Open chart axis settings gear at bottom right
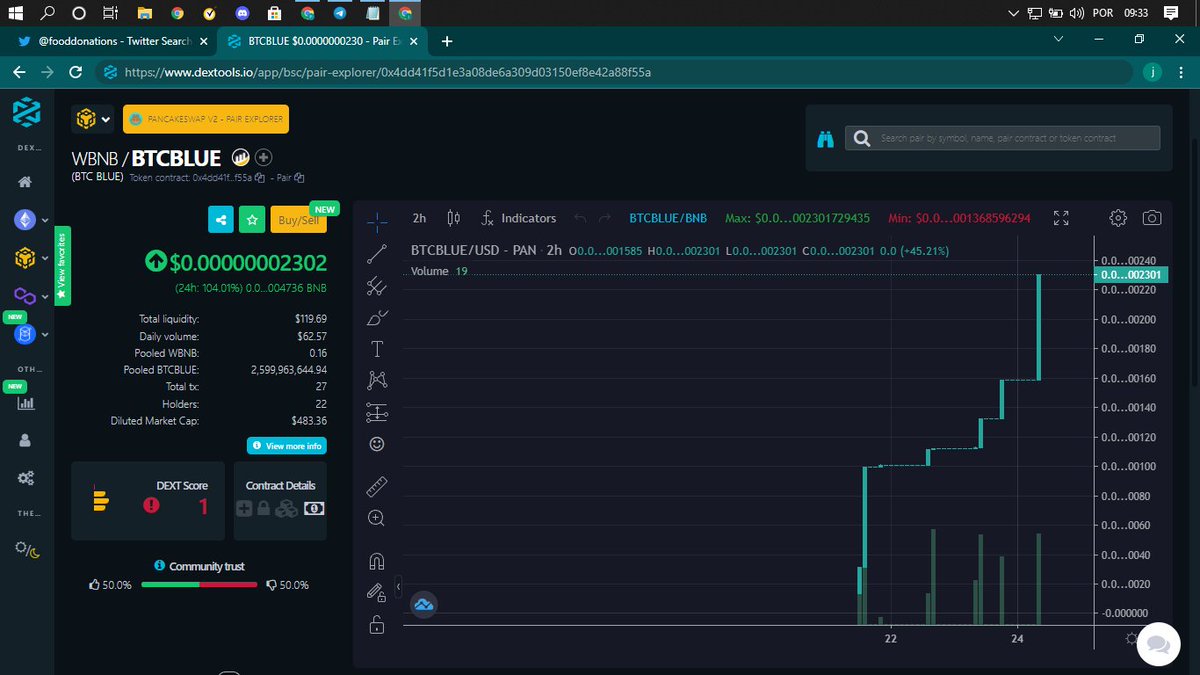 1132,639
